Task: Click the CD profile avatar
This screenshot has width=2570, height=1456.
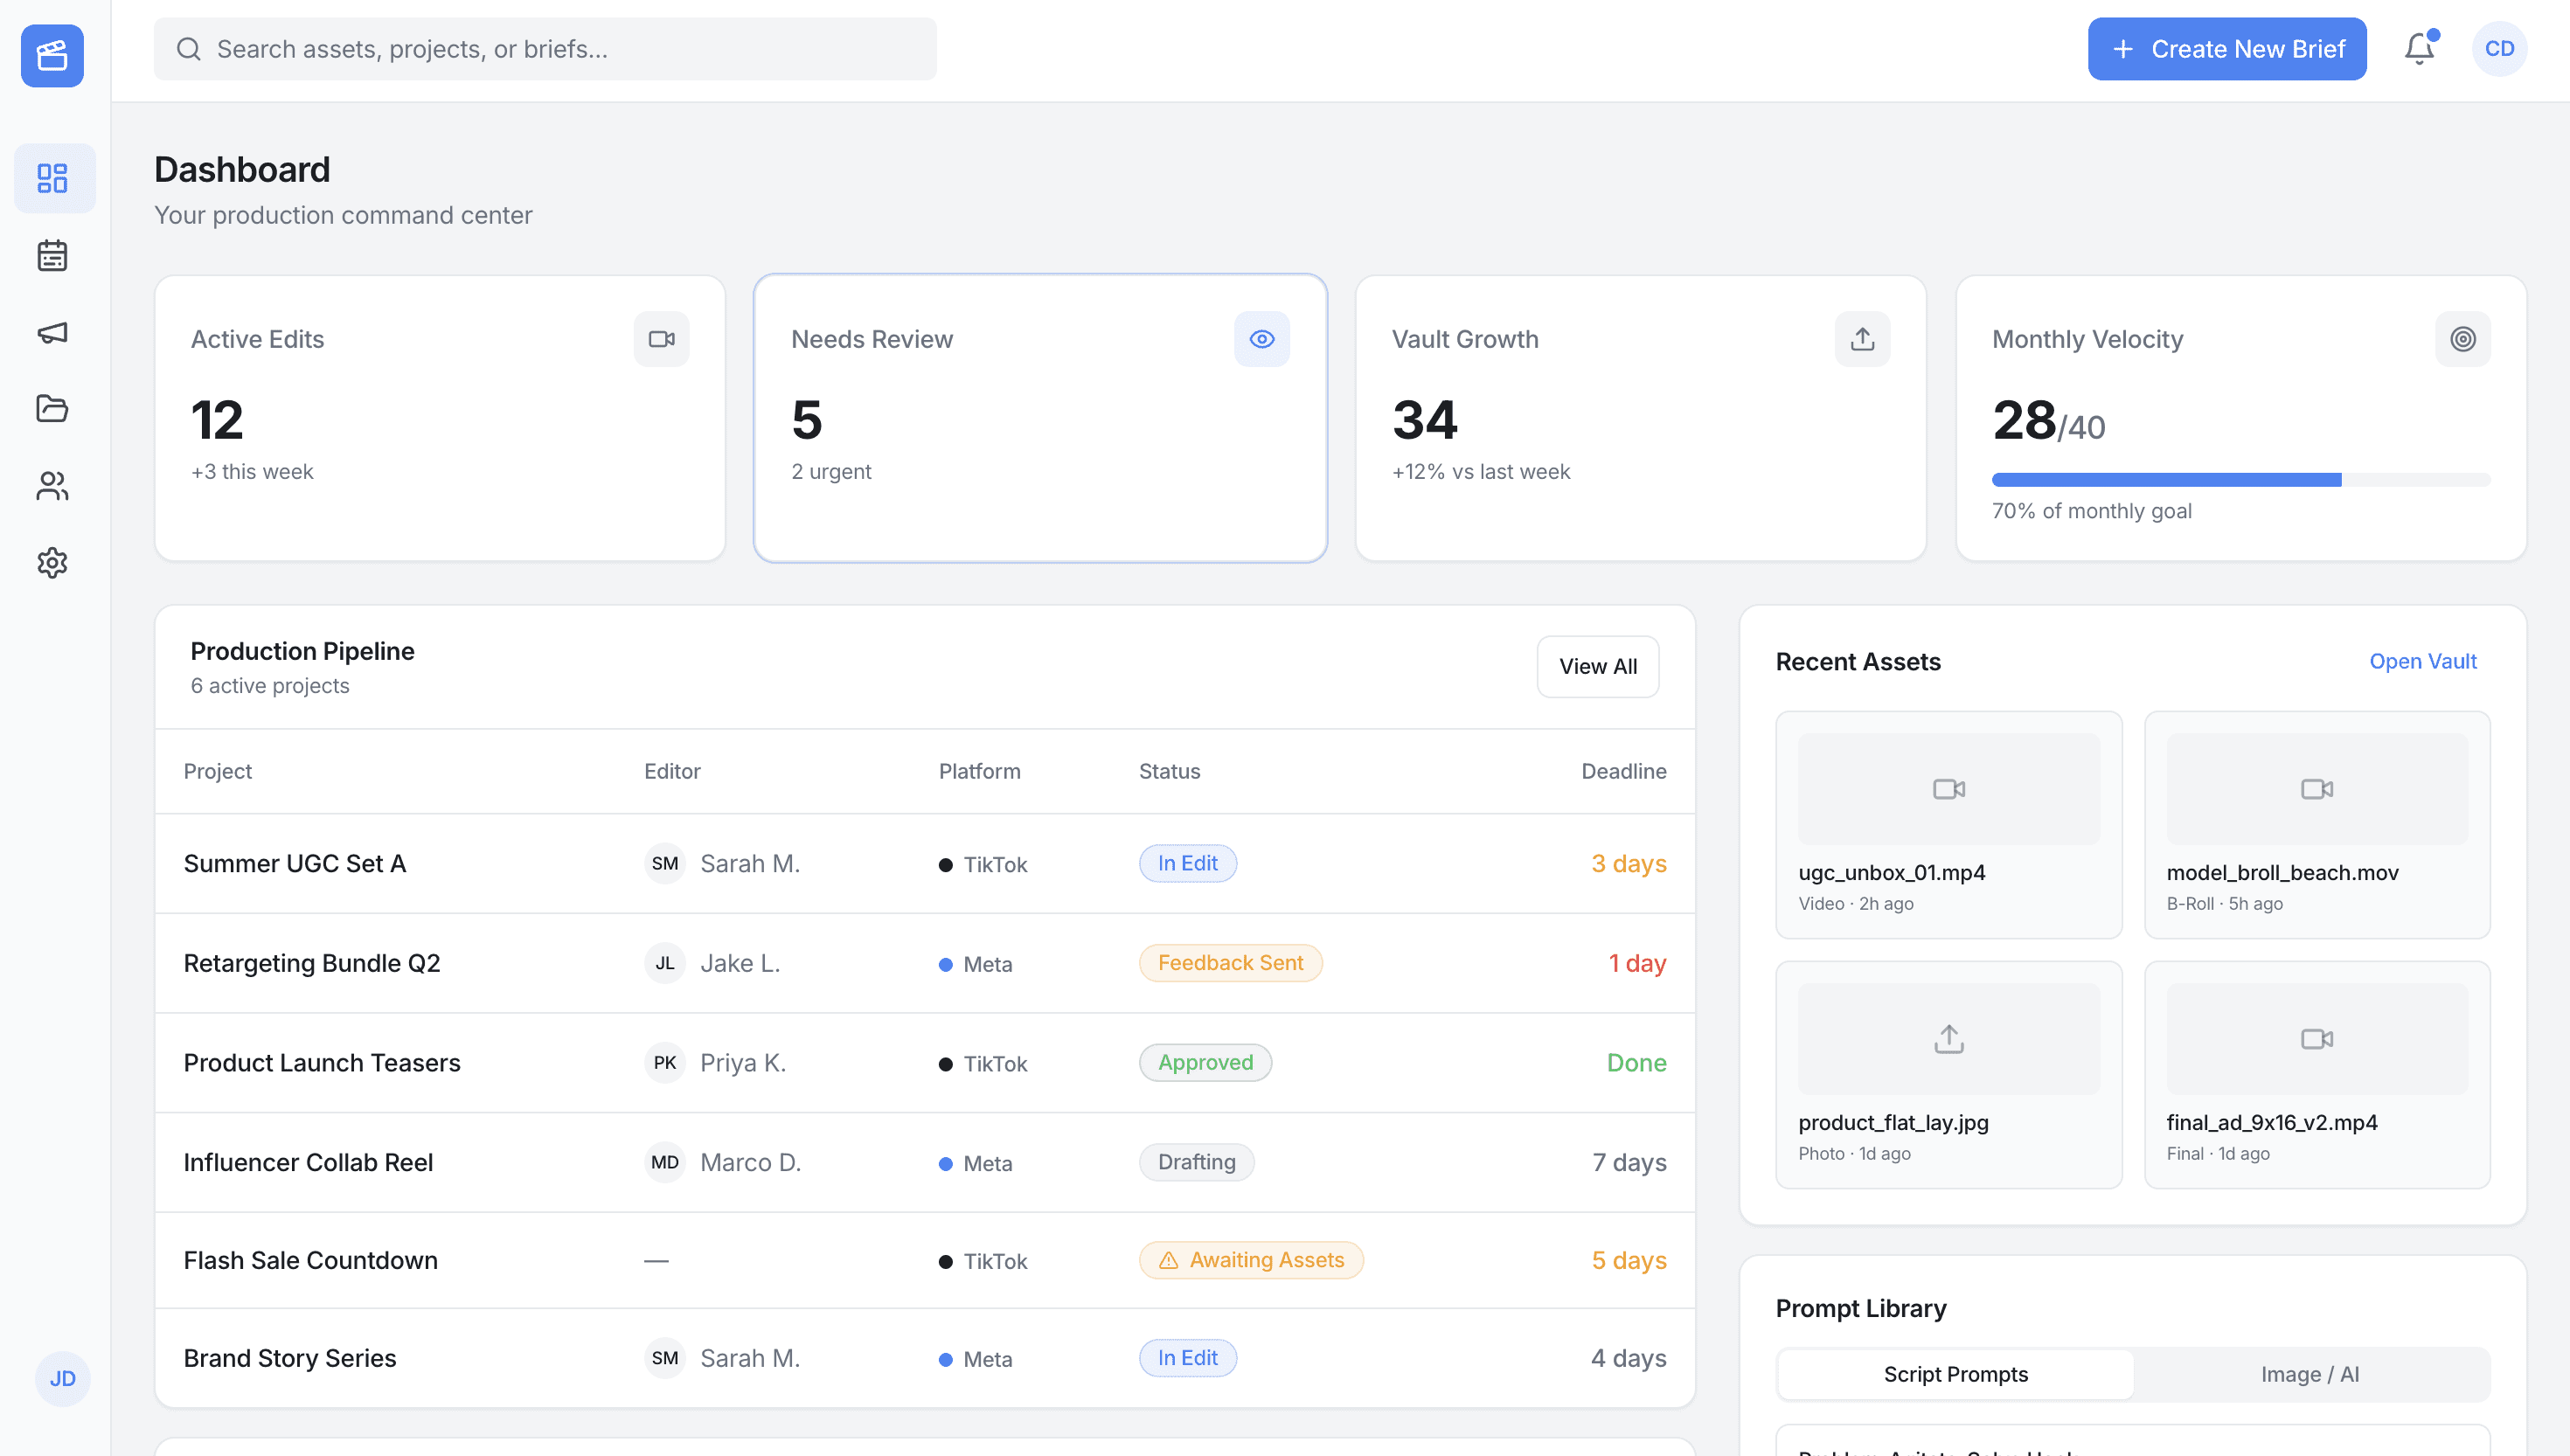Action: 2498,49
